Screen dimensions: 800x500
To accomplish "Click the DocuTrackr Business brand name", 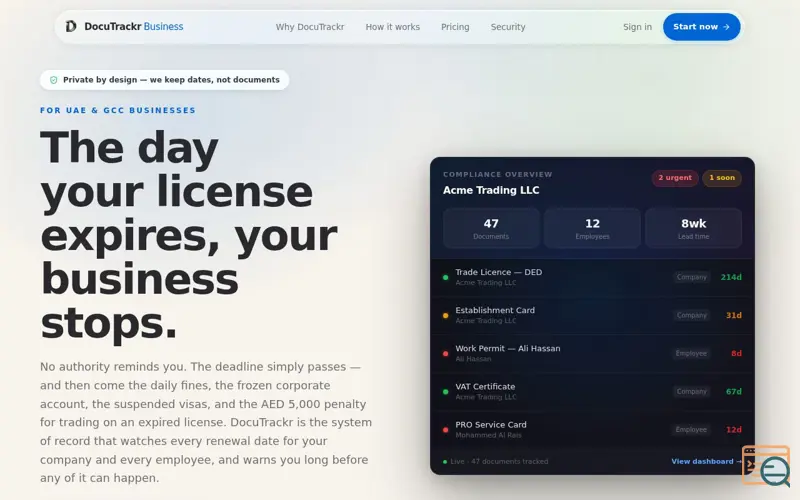I will click(x=134, y=27).
